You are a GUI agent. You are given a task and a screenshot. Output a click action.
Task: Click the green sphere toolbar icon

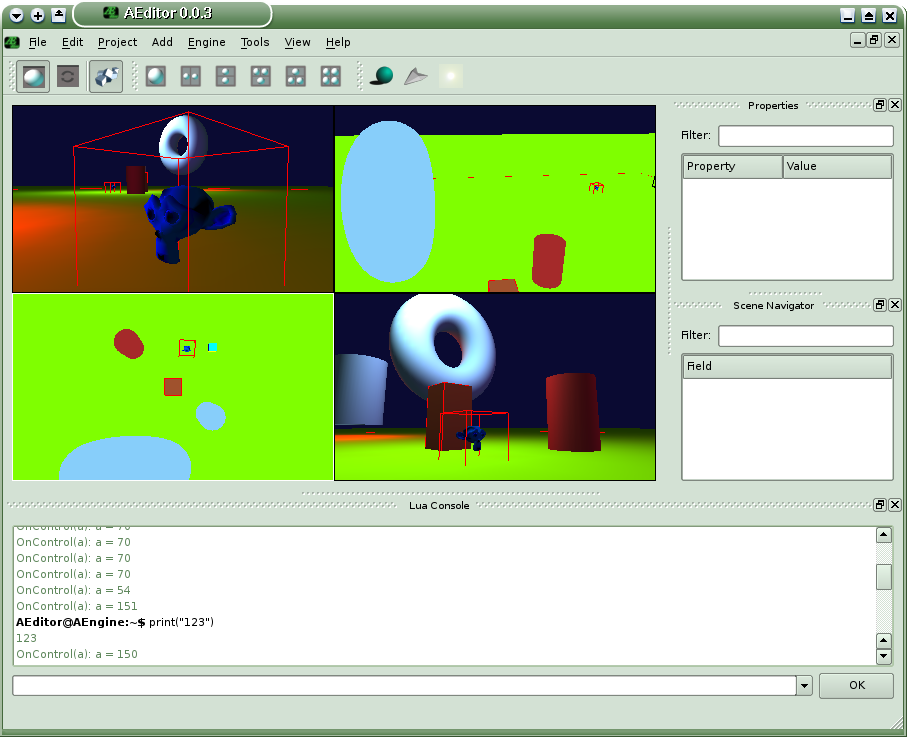point(381,76)
